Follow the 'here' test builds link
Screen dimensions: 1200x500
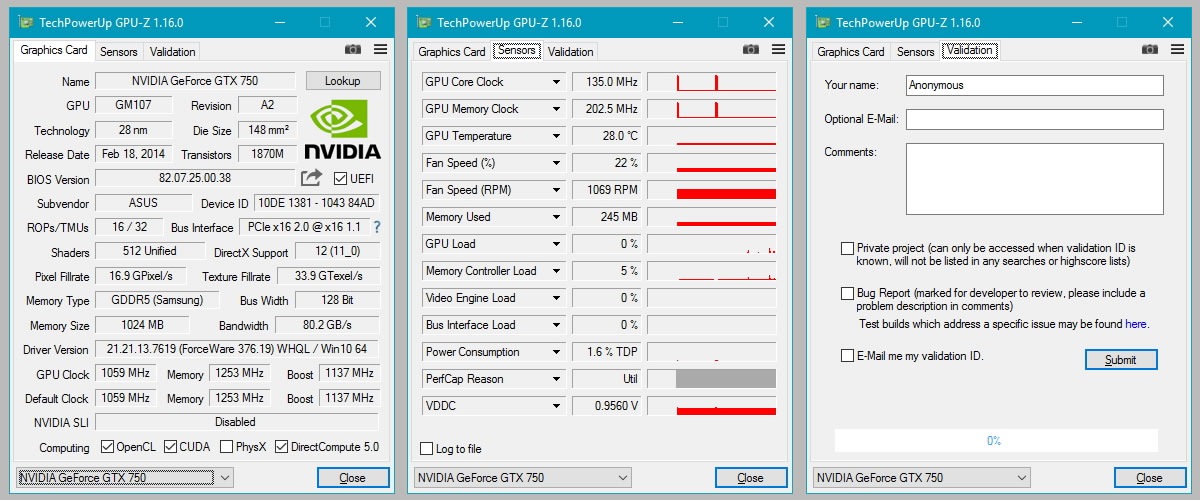(x=1136, y=324)
